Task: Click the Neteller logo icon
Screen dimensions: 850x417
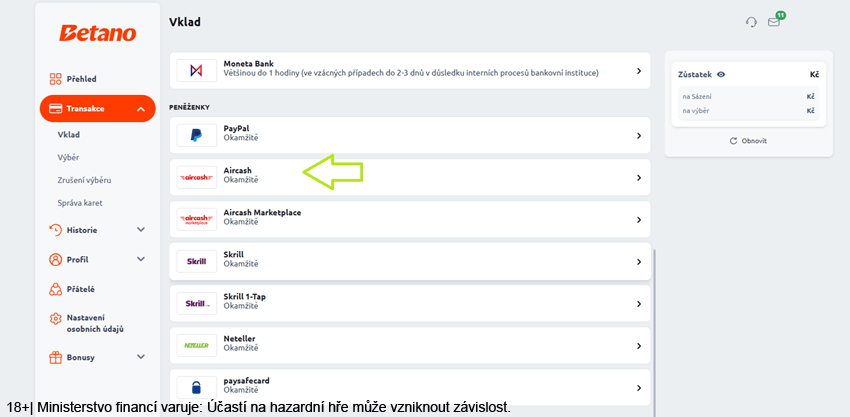Action: pyautogui.click(x=196, y=345)
